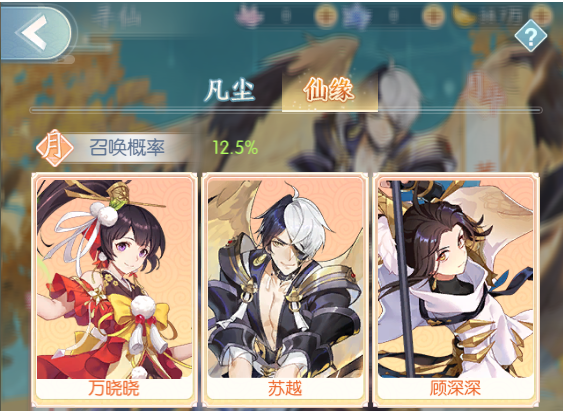The height and width of the screenshot is (411, 563).
Task: Click the 苏越 name label
Action: pyautogui.click(x=285, y=389)
